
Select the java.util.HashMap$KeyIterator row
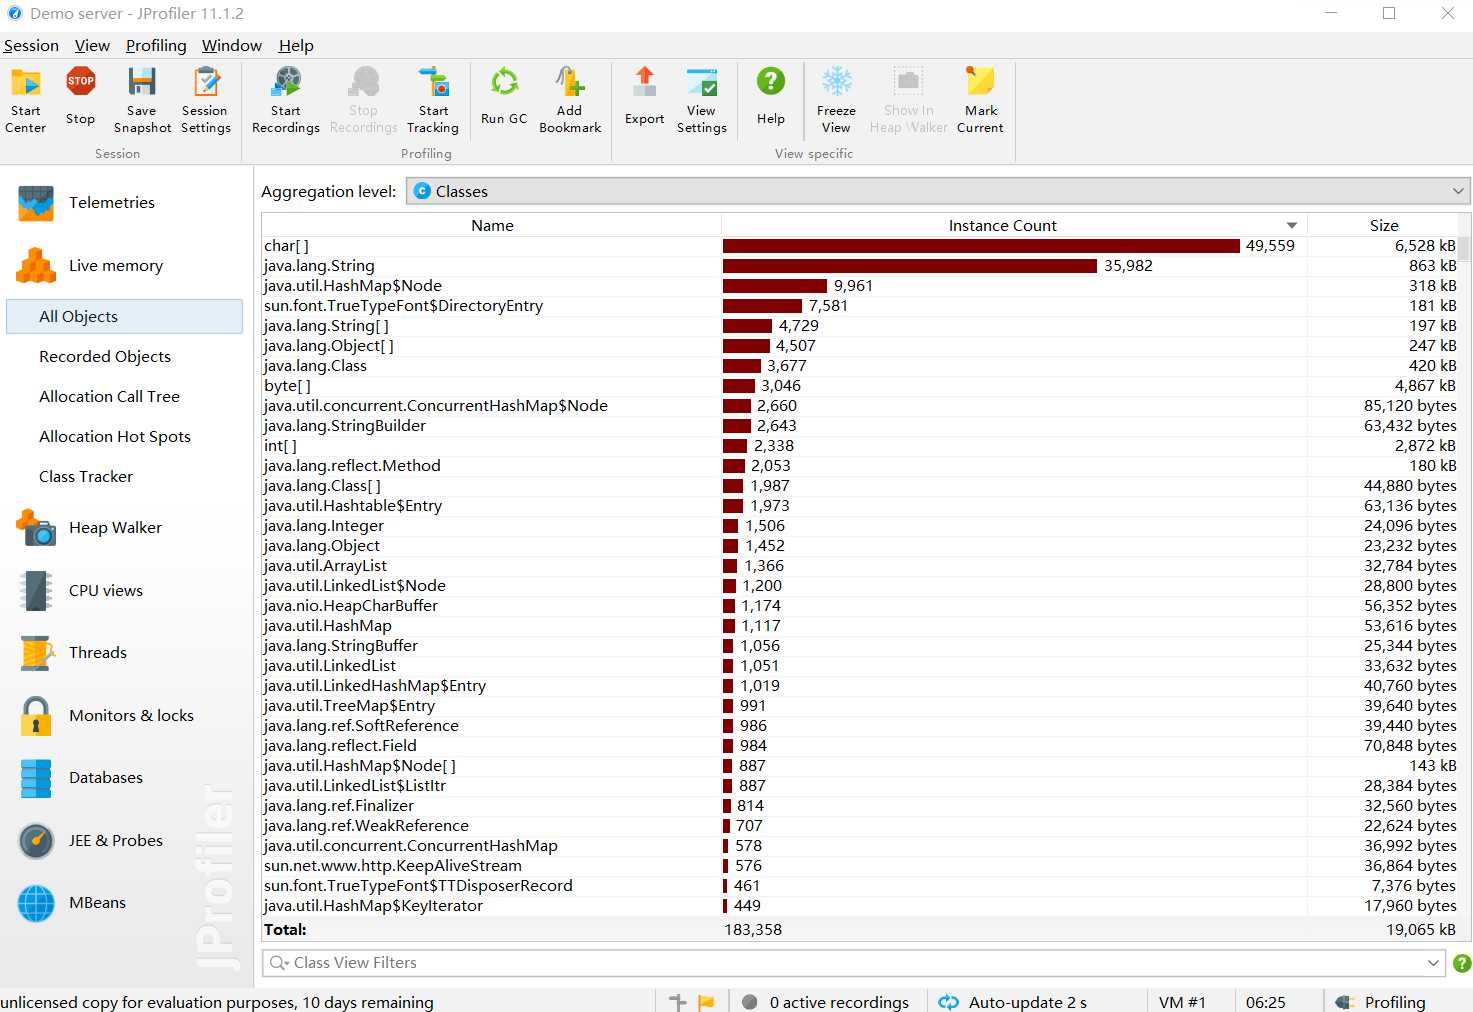(860, 906)
